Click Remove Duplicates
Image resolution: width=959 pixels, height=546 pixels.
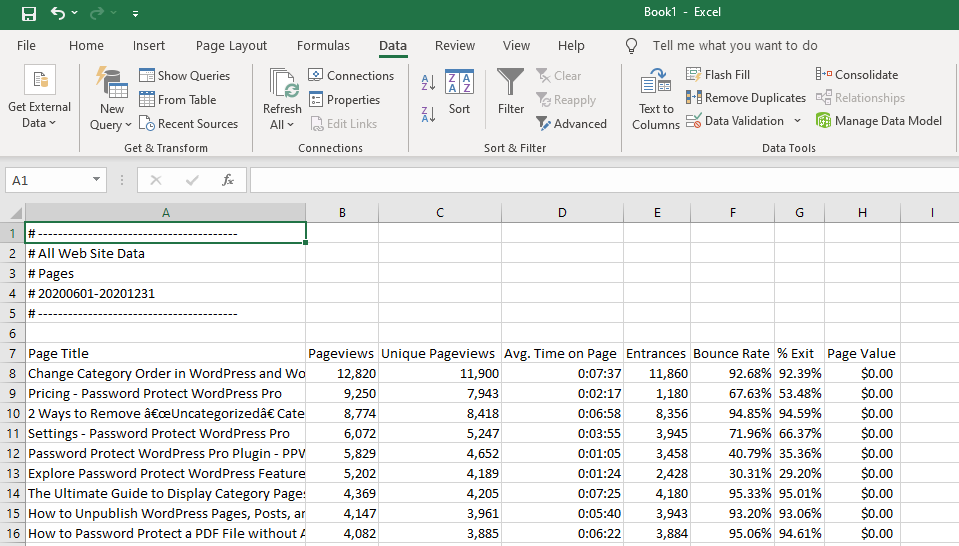click(746, 98)
